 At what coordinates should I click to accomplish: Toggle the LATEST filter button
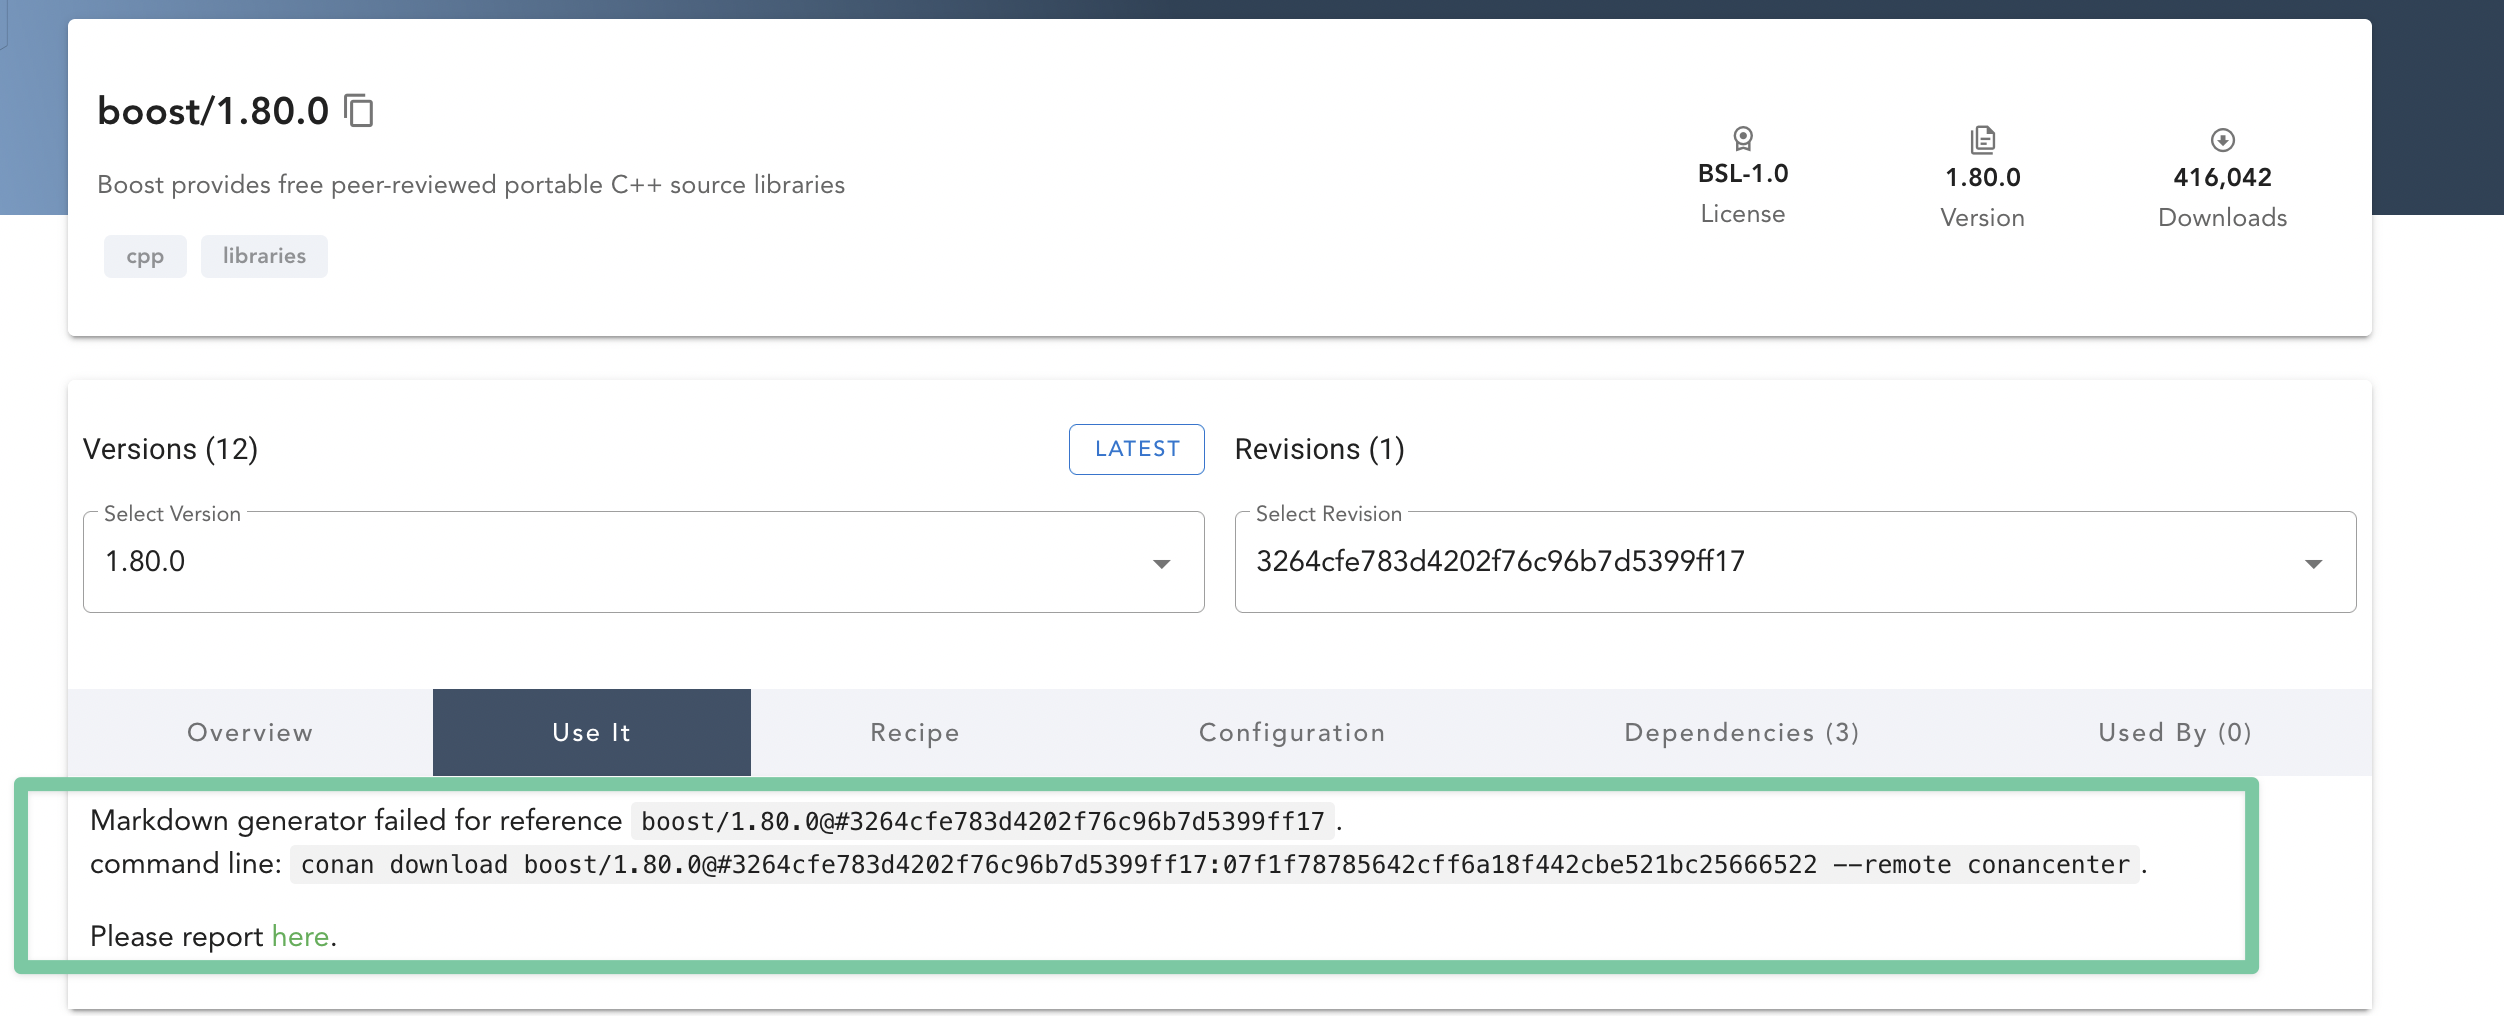click(x=1136, y=449)
